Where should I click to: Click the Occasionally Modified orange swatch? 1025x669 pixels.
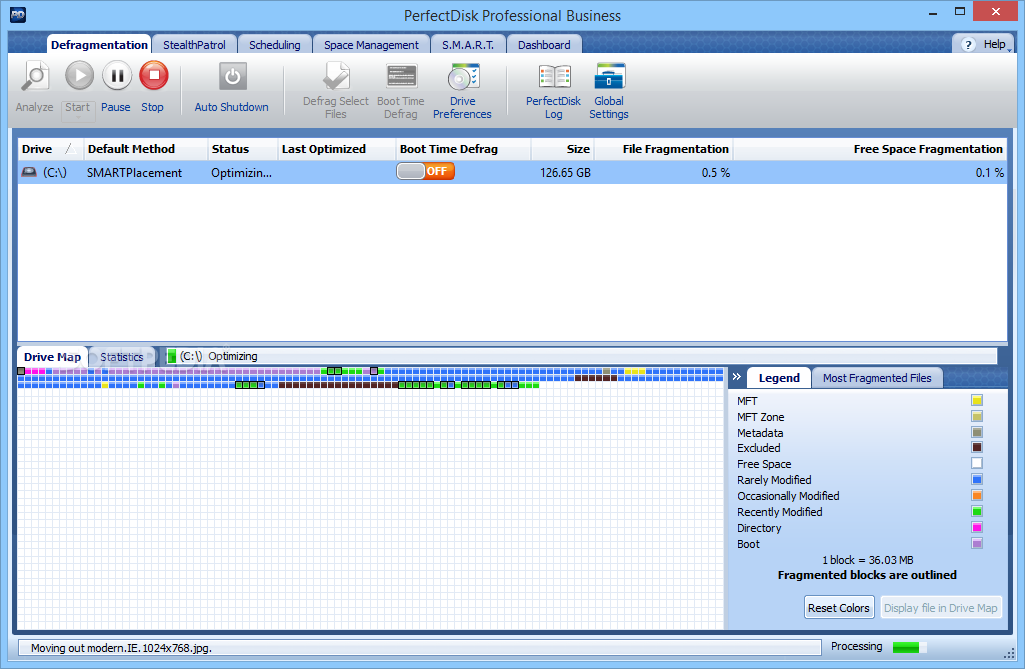(x=977, y=495)
